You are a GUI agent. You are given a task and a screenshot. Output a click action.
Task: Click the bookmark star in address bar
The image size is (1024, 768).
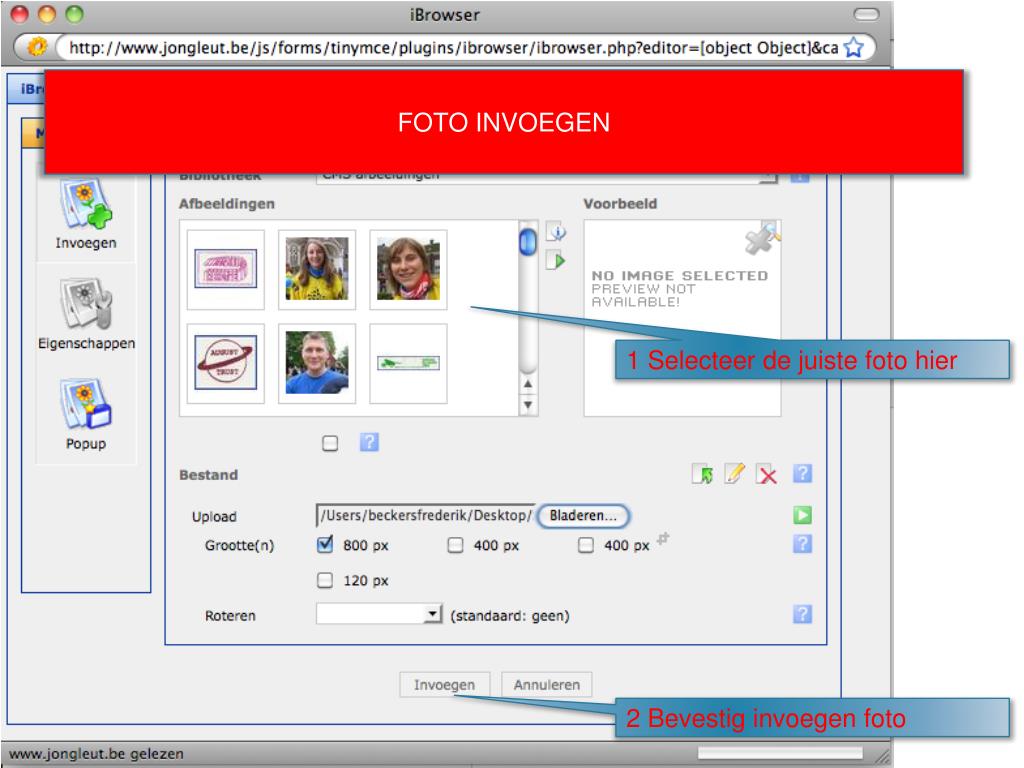(854, 48)
